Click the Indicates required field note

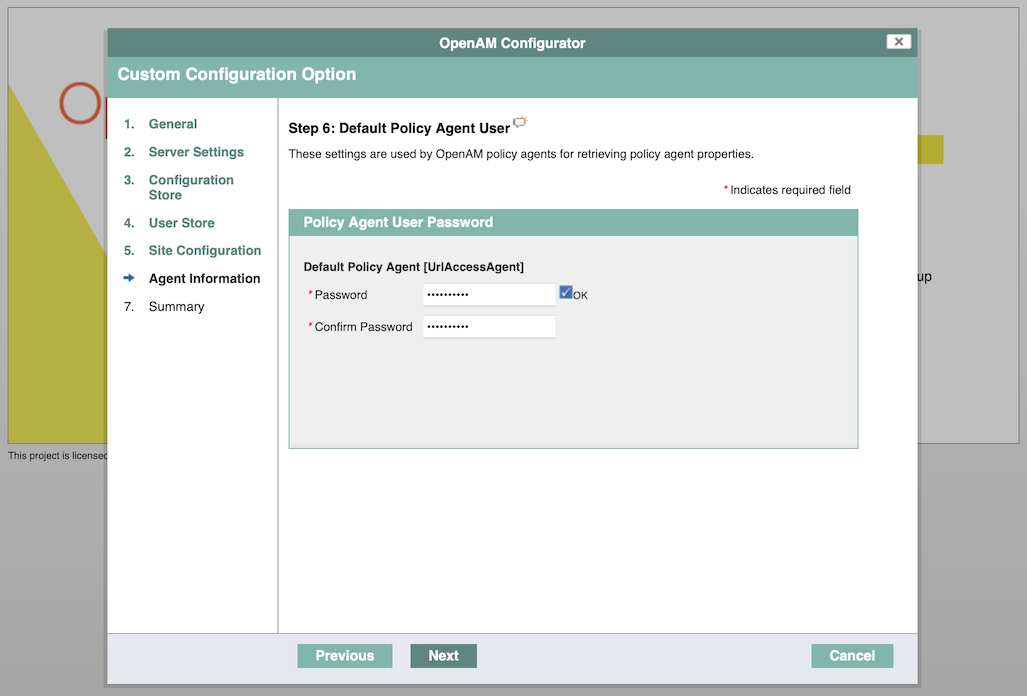pyautogui.click(x=787, y=190)
